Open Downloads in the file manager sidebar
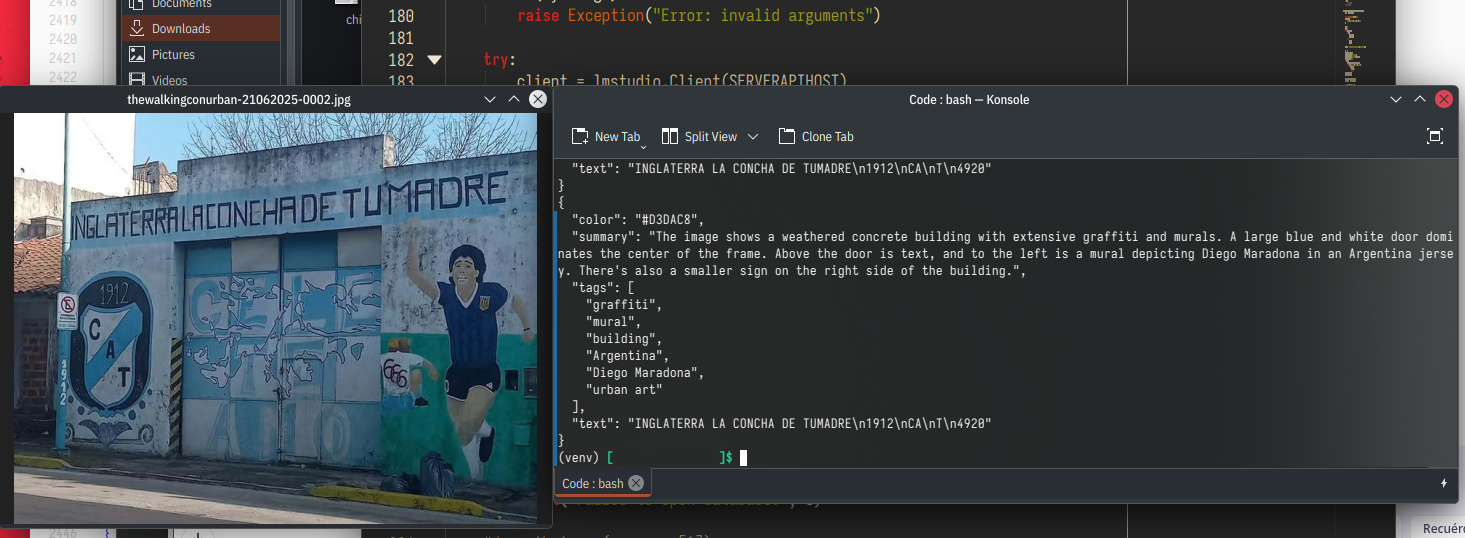1465x538 pixels. (x=201, y=29)
